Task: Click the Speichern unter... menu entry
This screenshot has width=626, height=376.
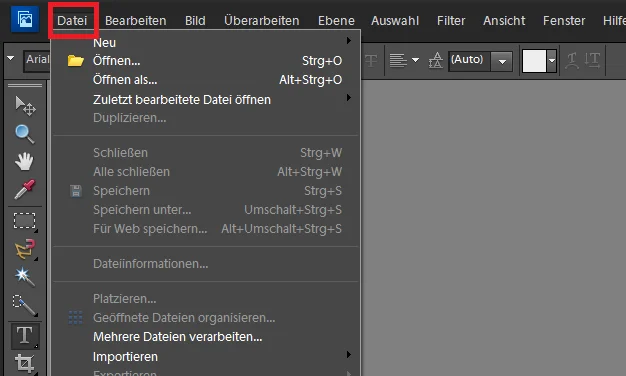Action: coord(206,210)
